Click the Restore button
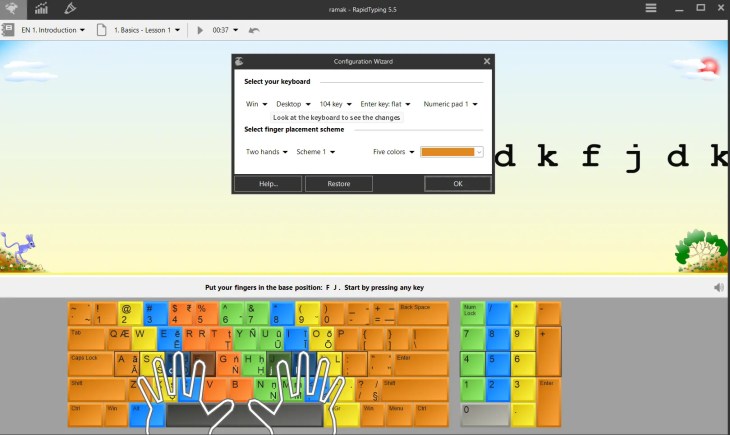 [338, 184]
